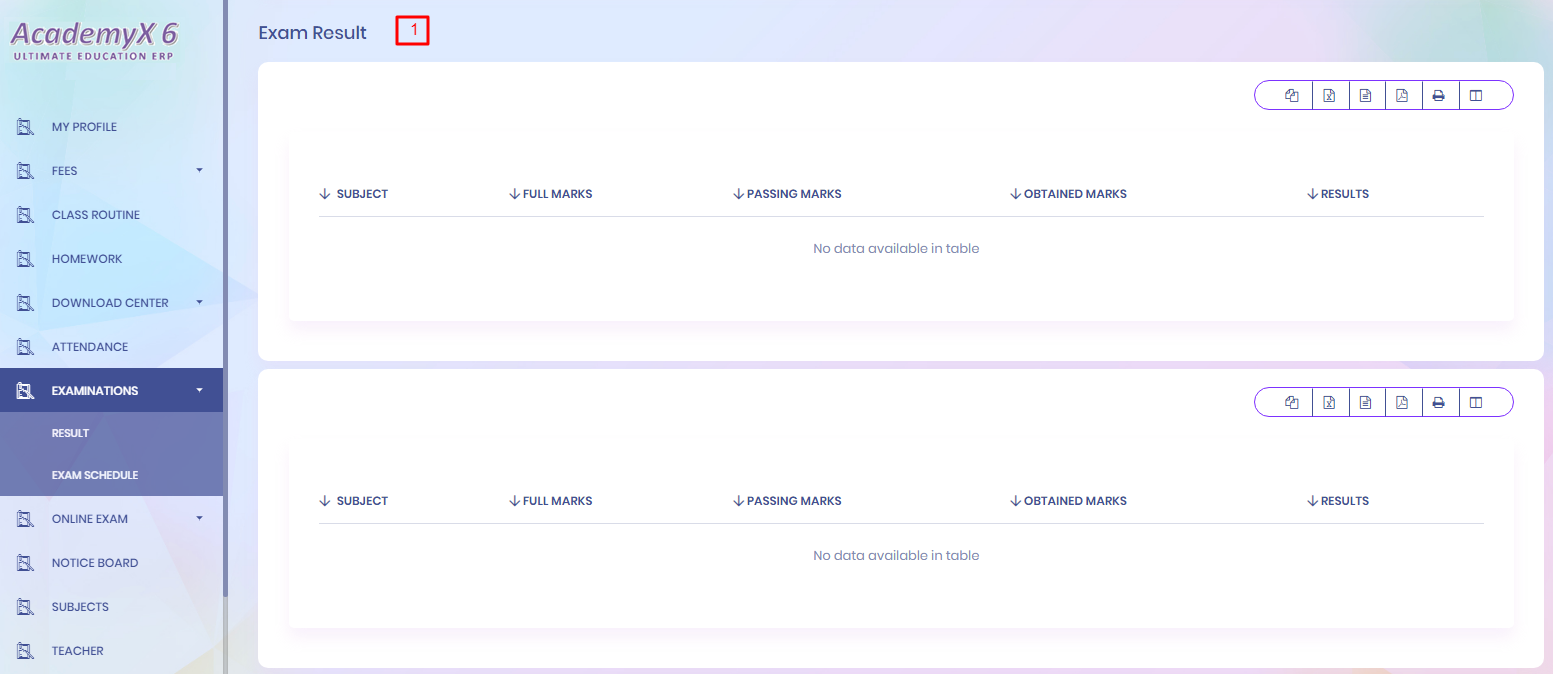Copy the first results table to clipboard
The width and height of the screenshot is (1553, 674).
pyautogui.click(x=1292, y=96)
